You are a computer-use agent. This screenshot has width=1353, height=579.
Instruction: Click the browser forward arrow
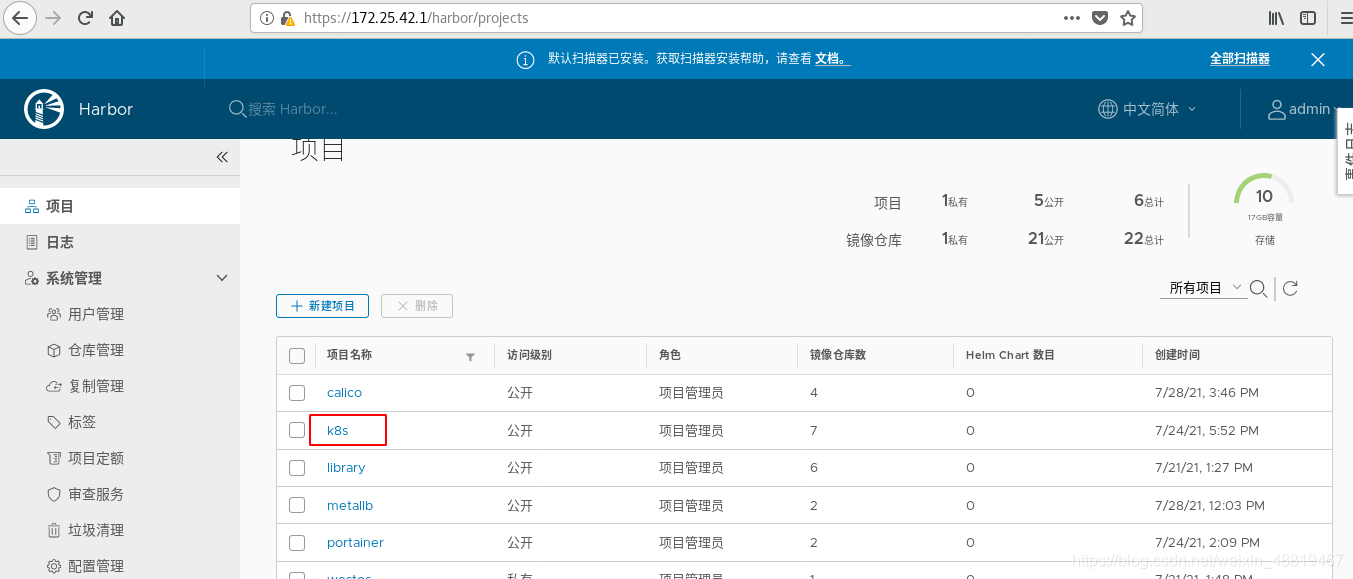point(54,18)
